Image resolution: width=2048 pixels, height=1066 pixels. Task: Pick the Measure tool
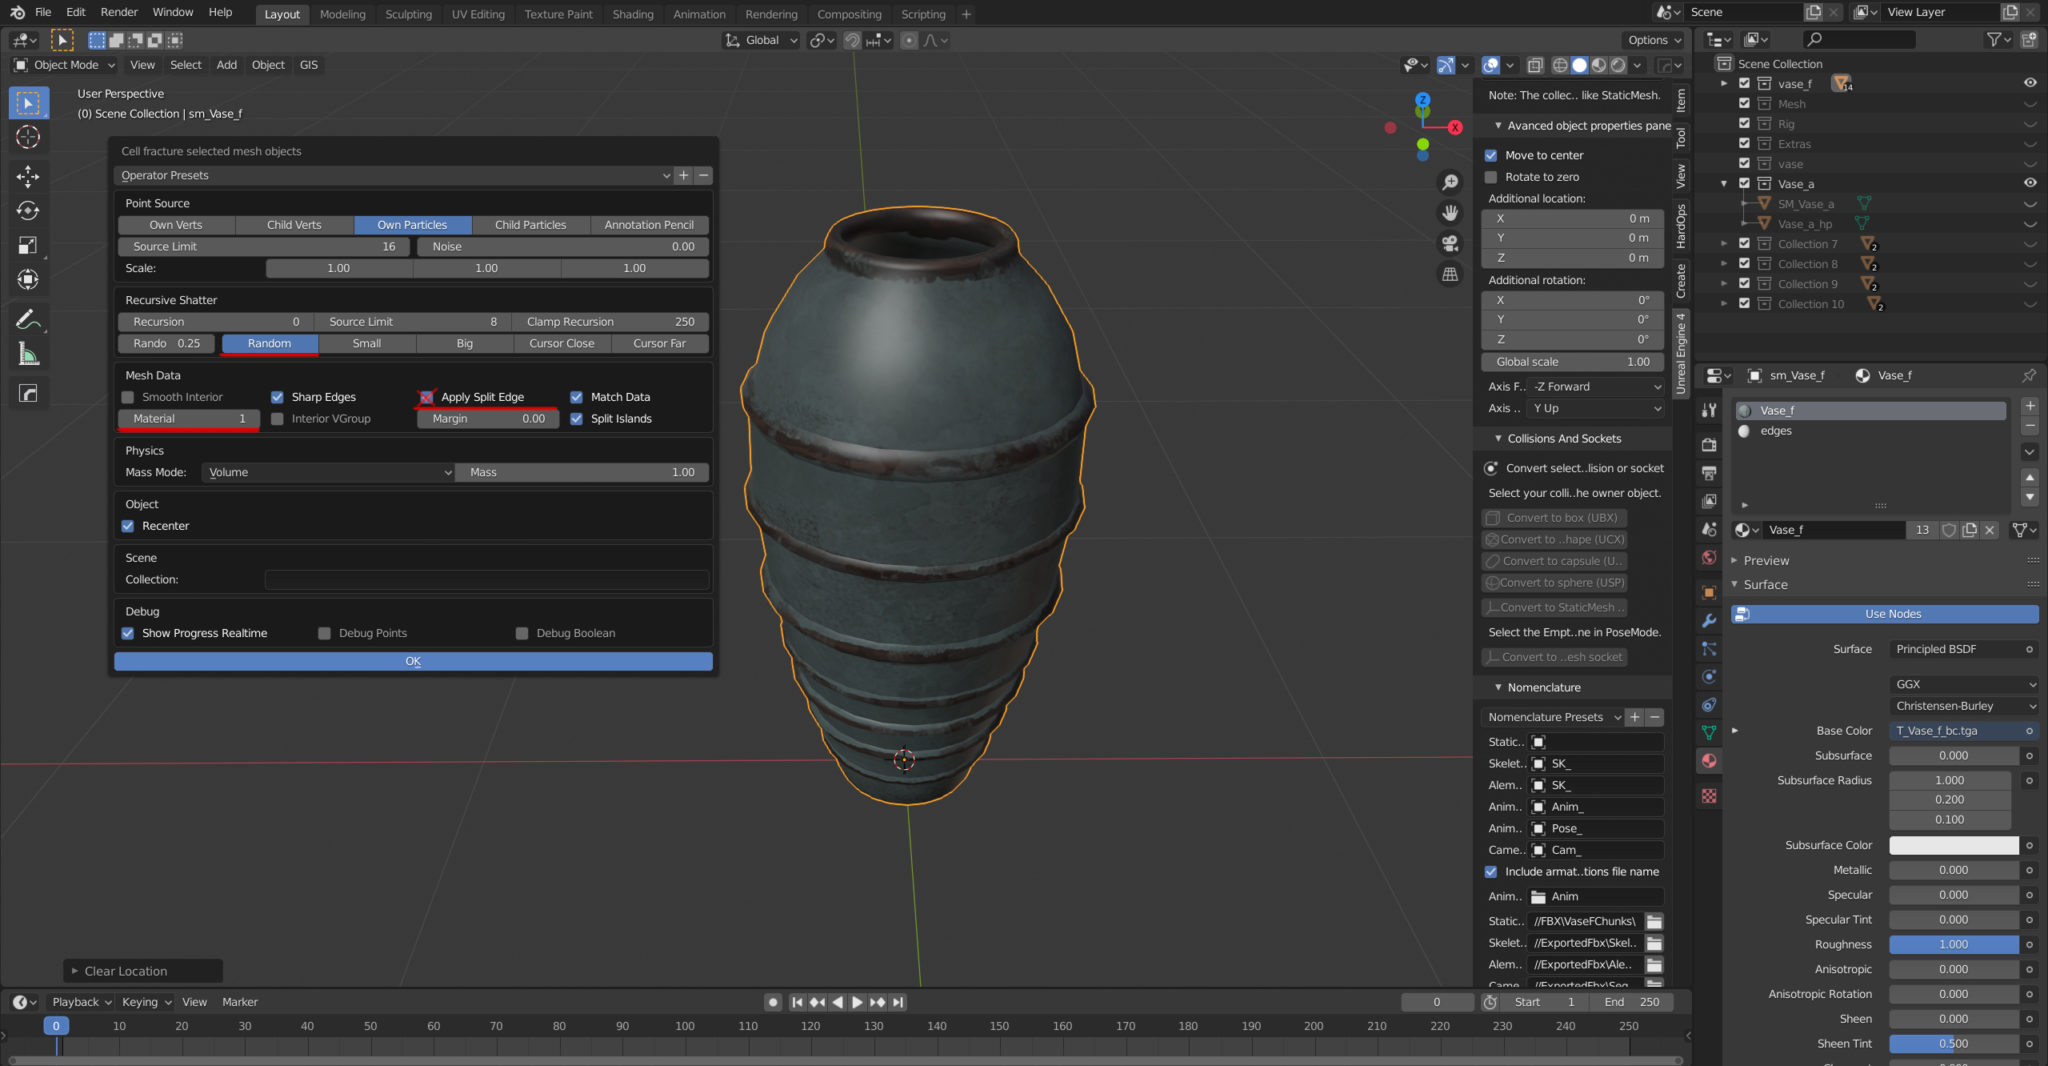coord(28,353)
